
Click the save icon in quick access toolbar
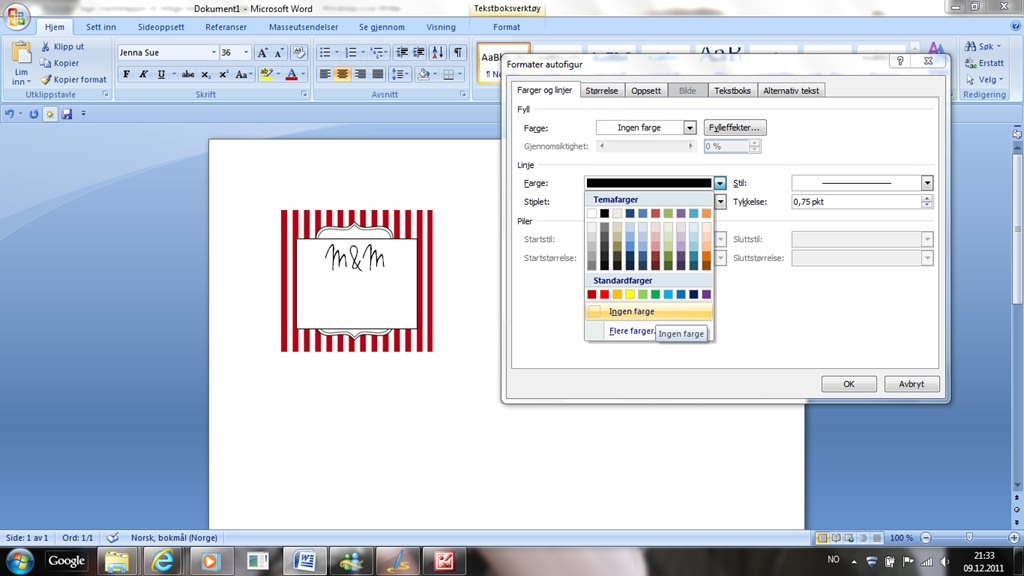pyautogui.click(x=67, y=114)
